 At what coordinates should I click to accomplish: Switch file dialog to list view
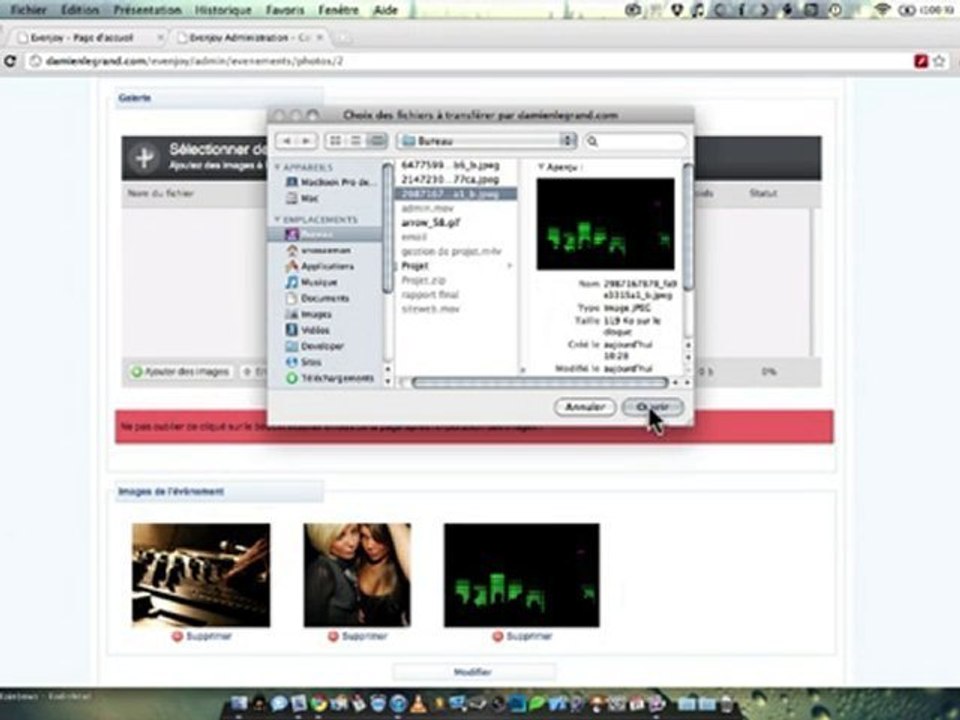(x=356, y=141)
